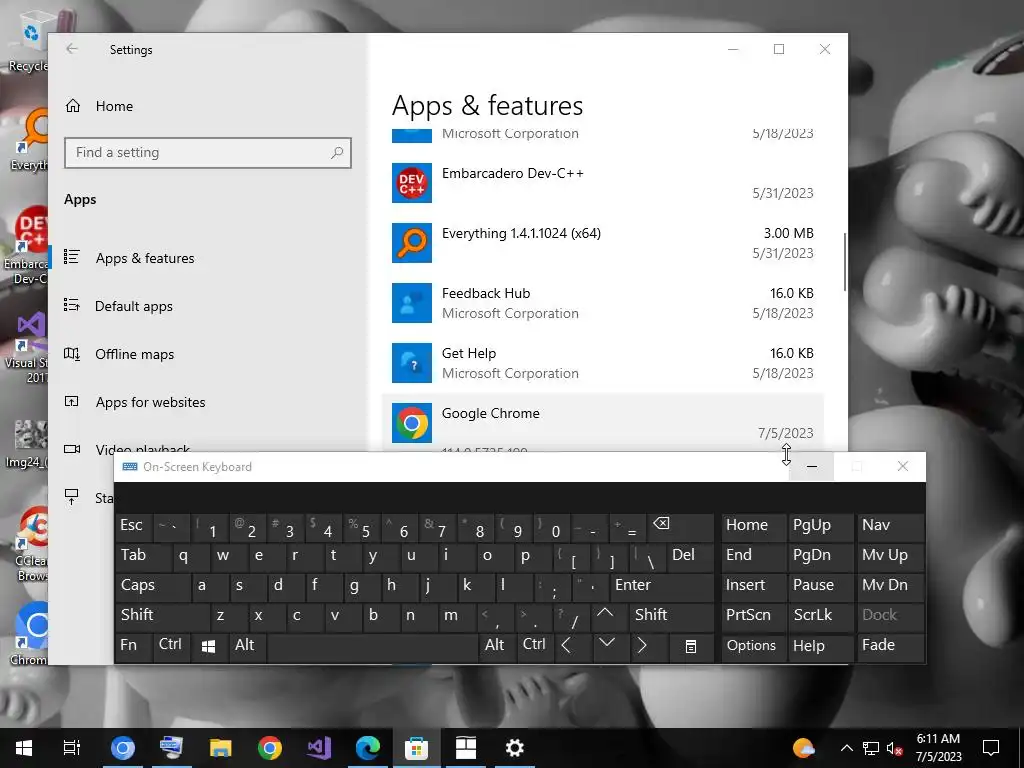
Task: Click the Help key on On-Screen Keyboard
Action: [x=820, y=646]
